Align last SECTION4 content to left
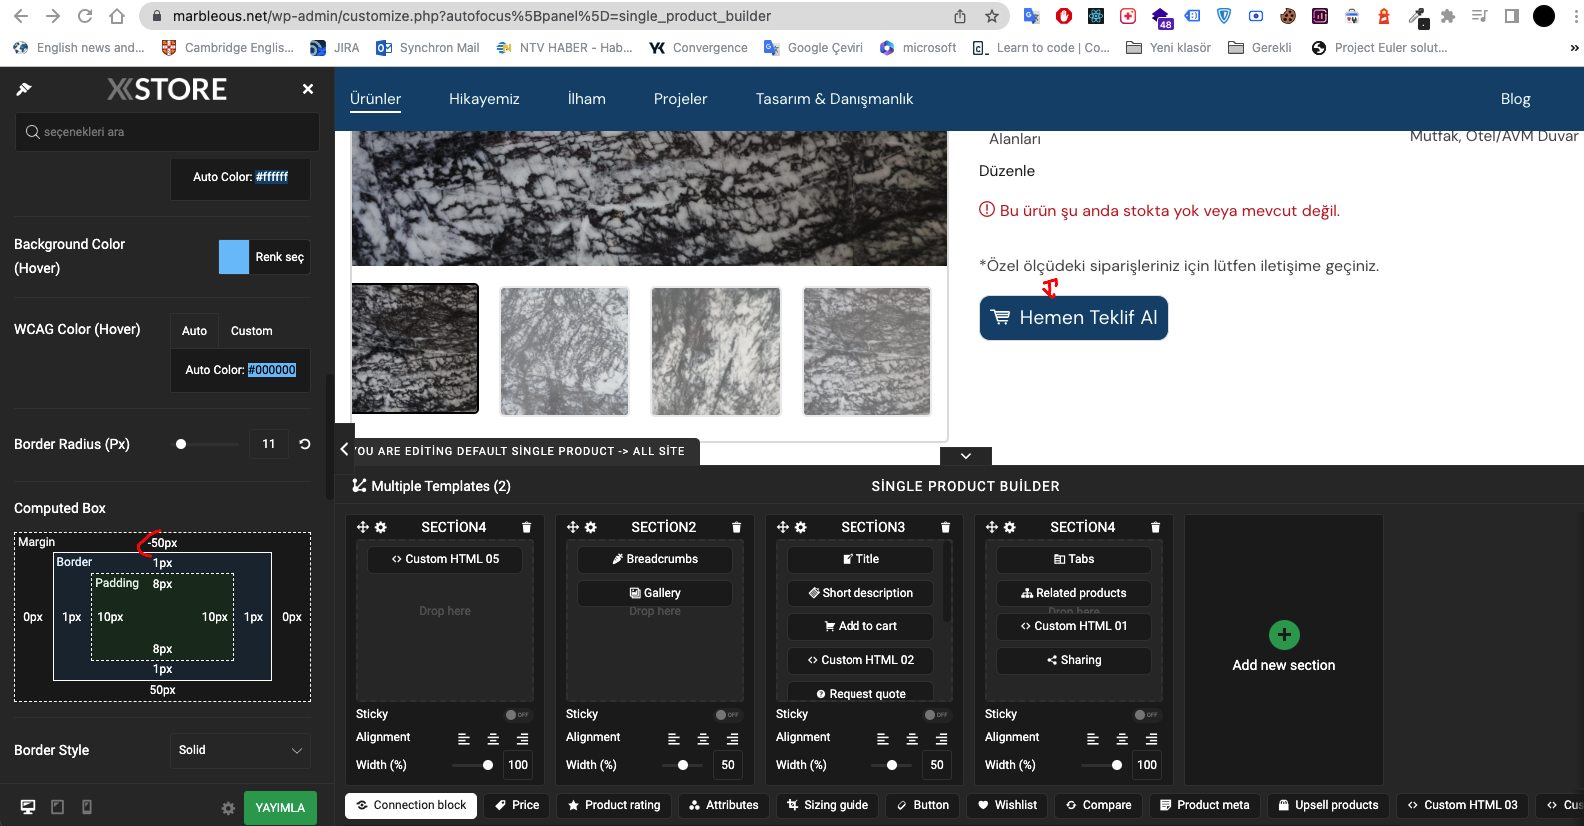 [1093, 739]
